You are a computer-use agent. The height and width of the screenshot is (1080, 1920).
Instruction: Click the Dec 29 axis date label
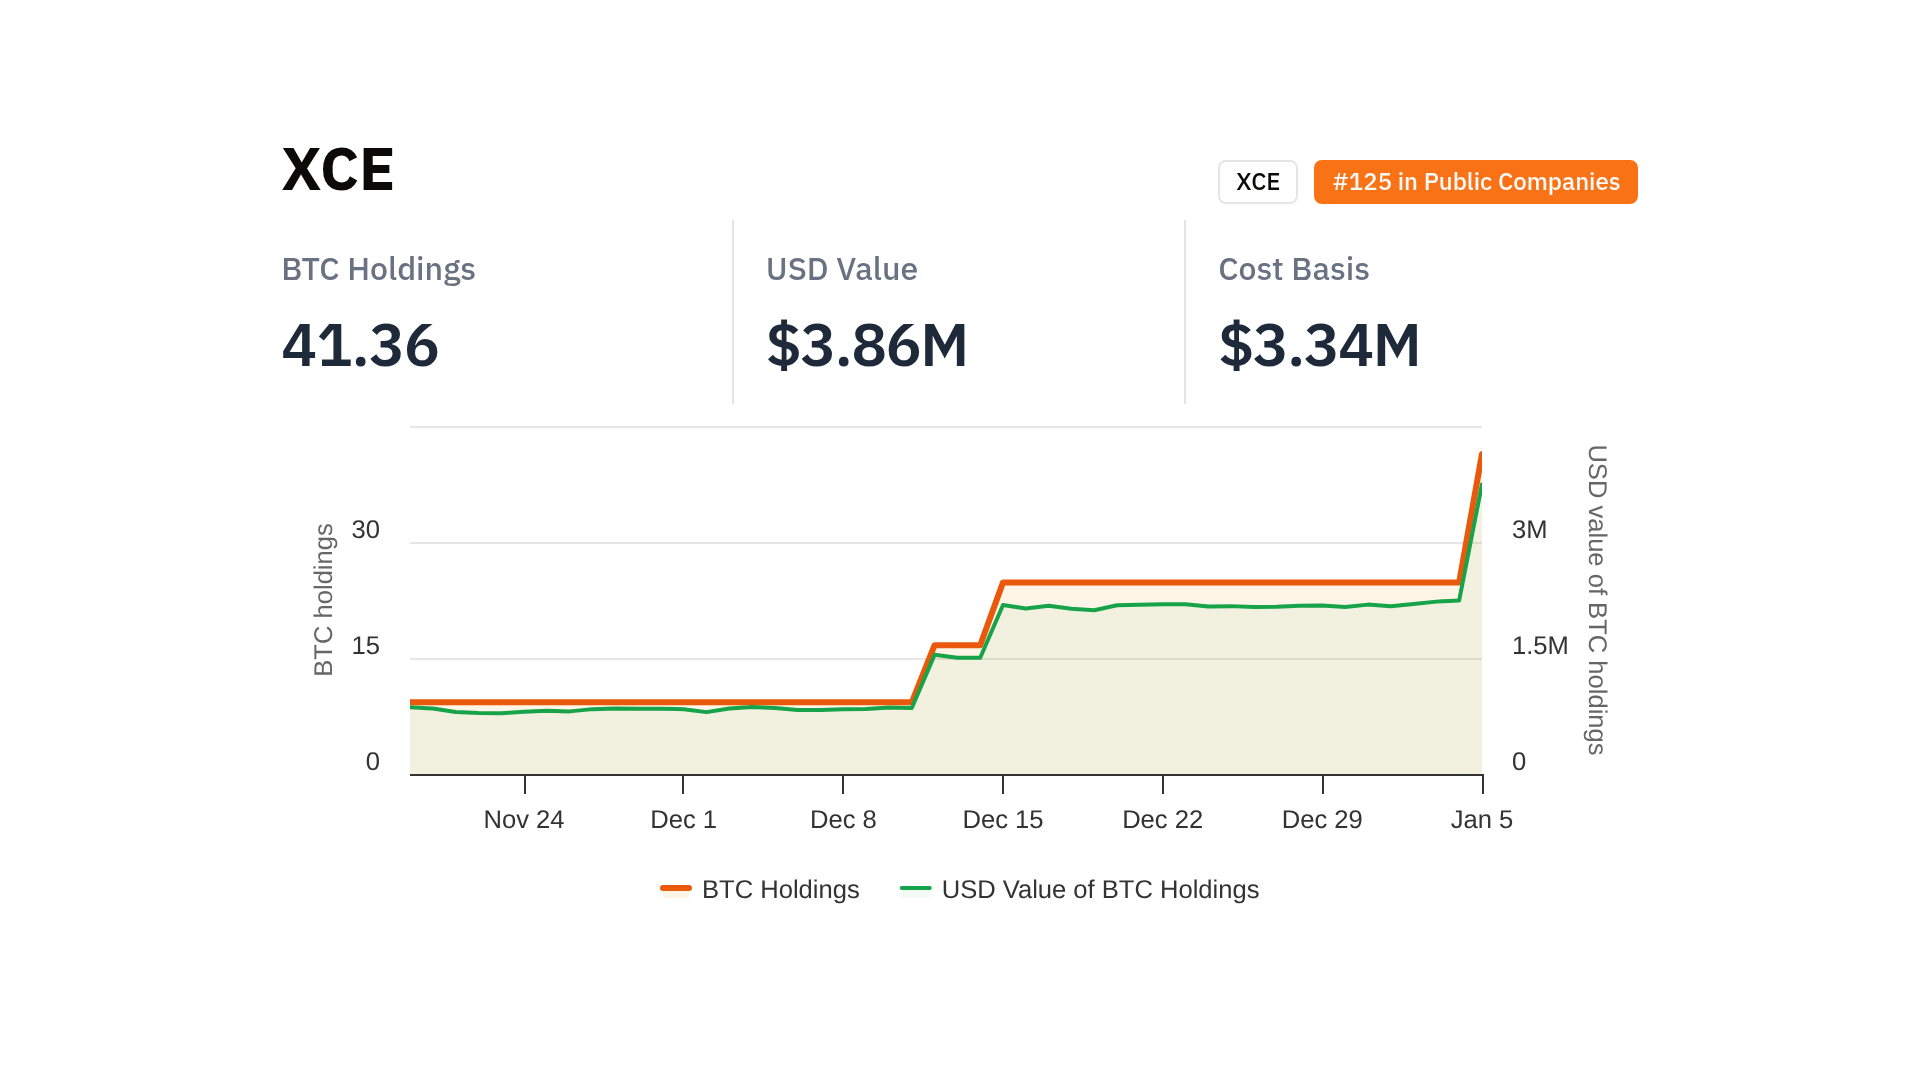(x=1322, y=820)
